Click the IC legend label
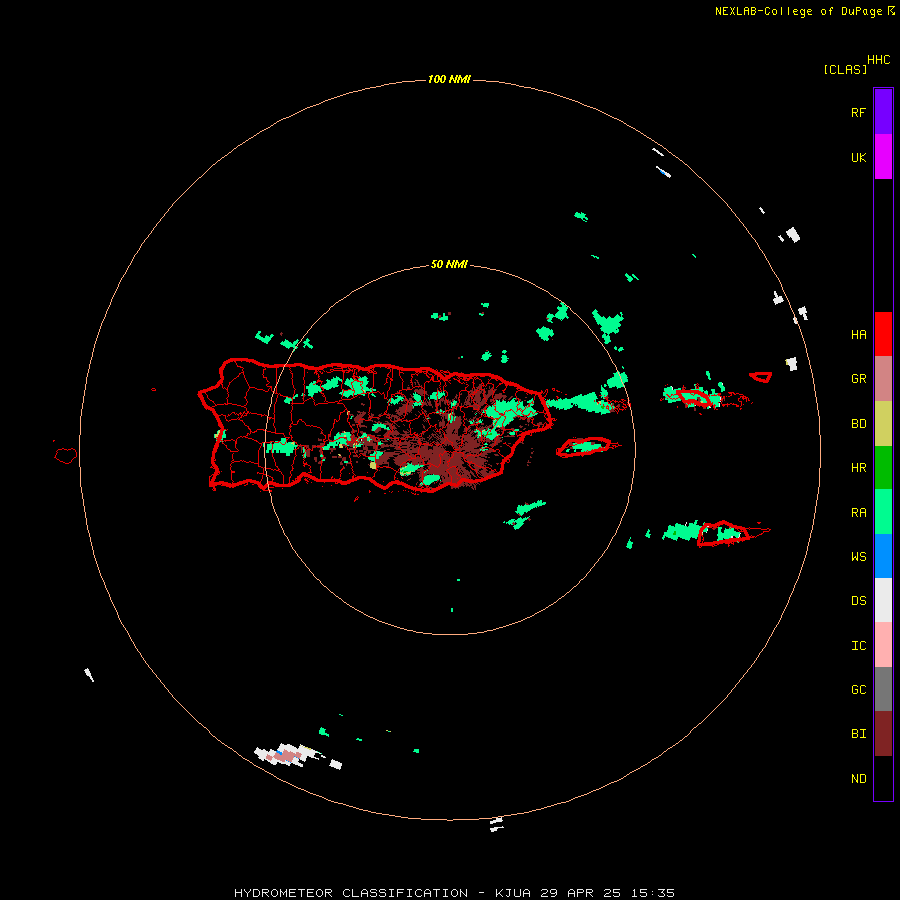The width and height of the screenshot is (900, 900). pyautogui.click(x=858, y=646)
